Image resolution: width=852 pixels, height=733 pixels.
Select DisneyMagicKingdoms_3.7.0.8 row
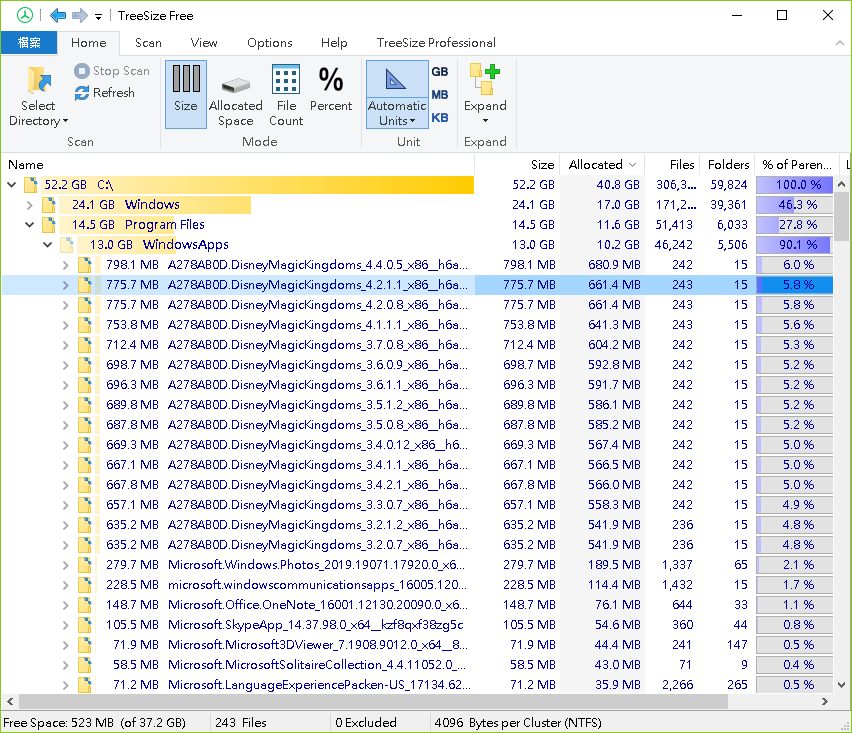point(418,345)
